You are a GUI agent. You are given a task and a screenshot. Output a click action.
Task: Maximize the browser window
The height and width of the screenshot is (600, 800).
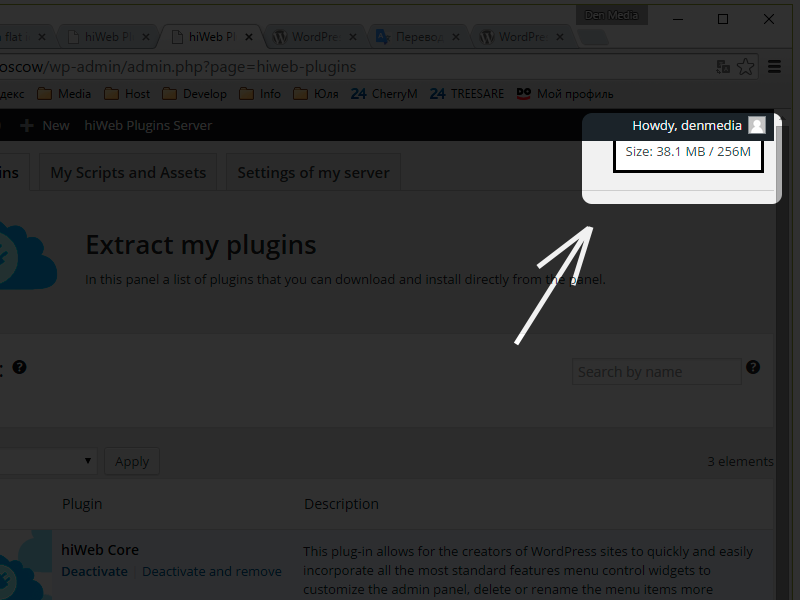(722, 19)
